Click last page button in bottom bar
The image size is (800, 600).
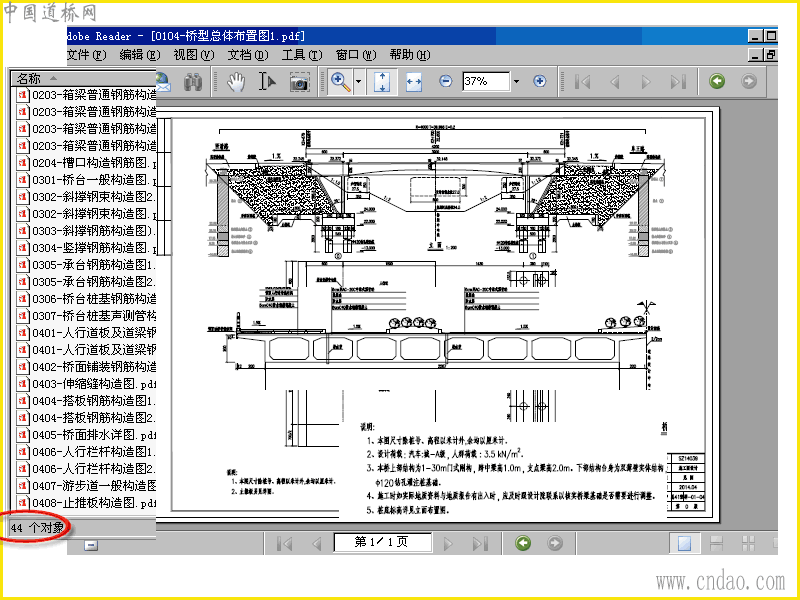click(x=480, y=543)
